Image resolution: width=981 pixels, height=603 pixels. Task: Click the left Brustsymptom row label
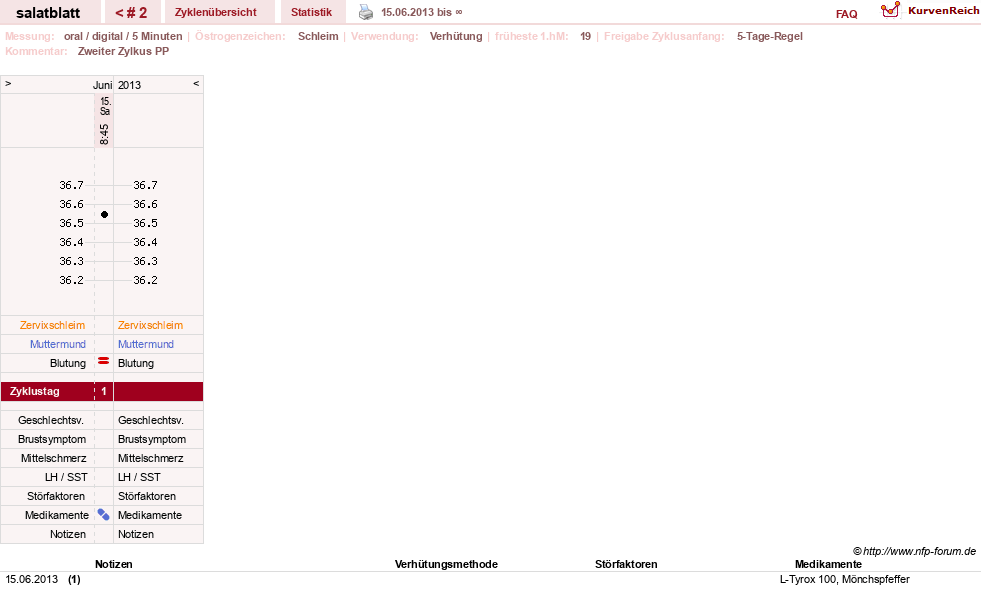(52, 439)
